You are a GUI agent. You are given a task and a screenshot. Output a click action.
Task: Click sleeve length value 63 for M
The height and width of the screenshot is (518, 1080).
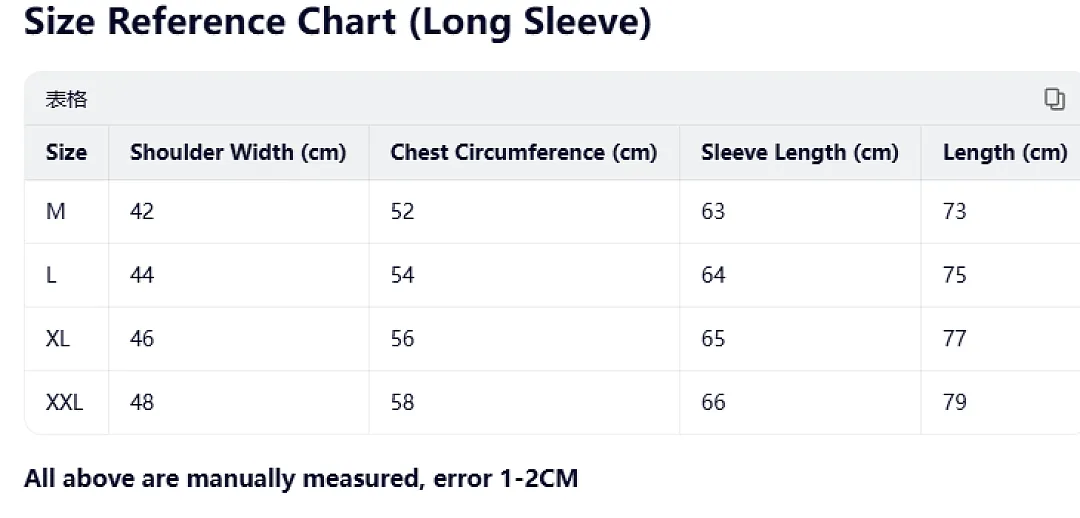[x=713, y=211]
